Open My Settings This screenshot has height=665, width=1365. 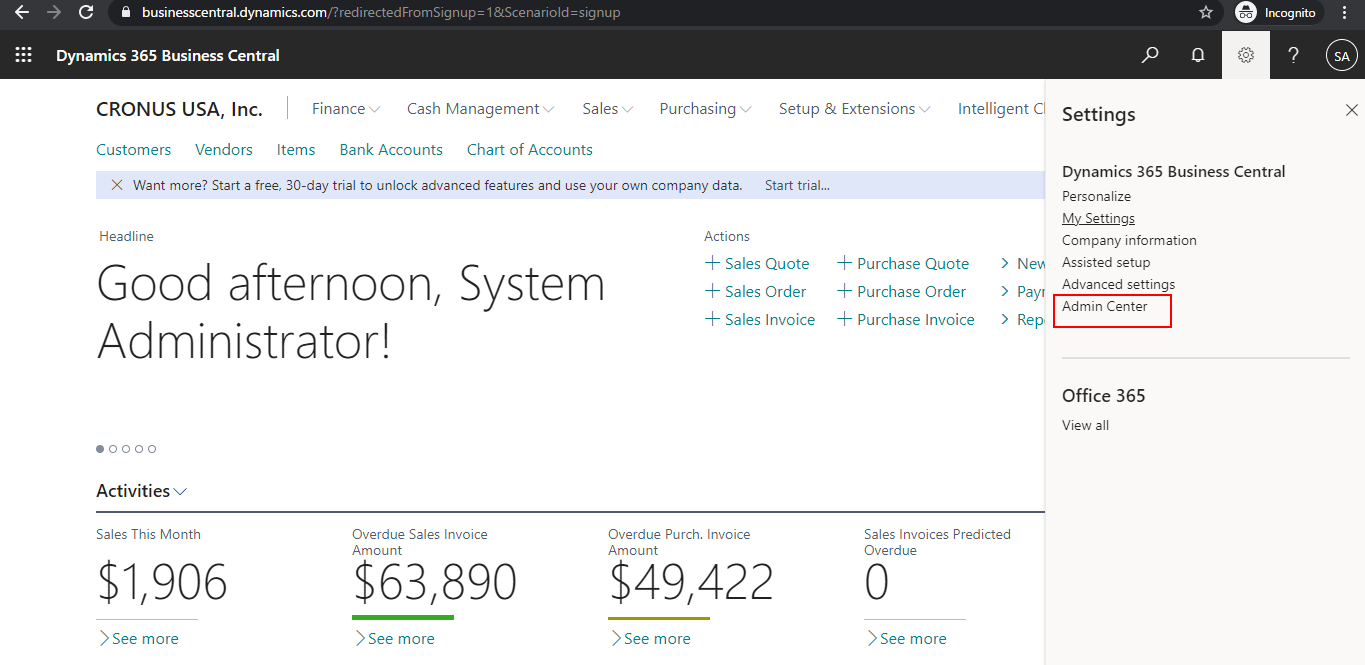point(1098,218)
